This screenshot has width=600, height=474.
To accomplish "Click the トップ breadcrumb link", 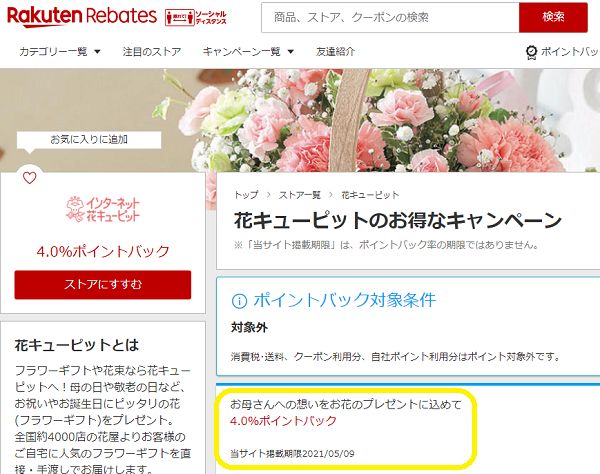I will coord(246,195).
